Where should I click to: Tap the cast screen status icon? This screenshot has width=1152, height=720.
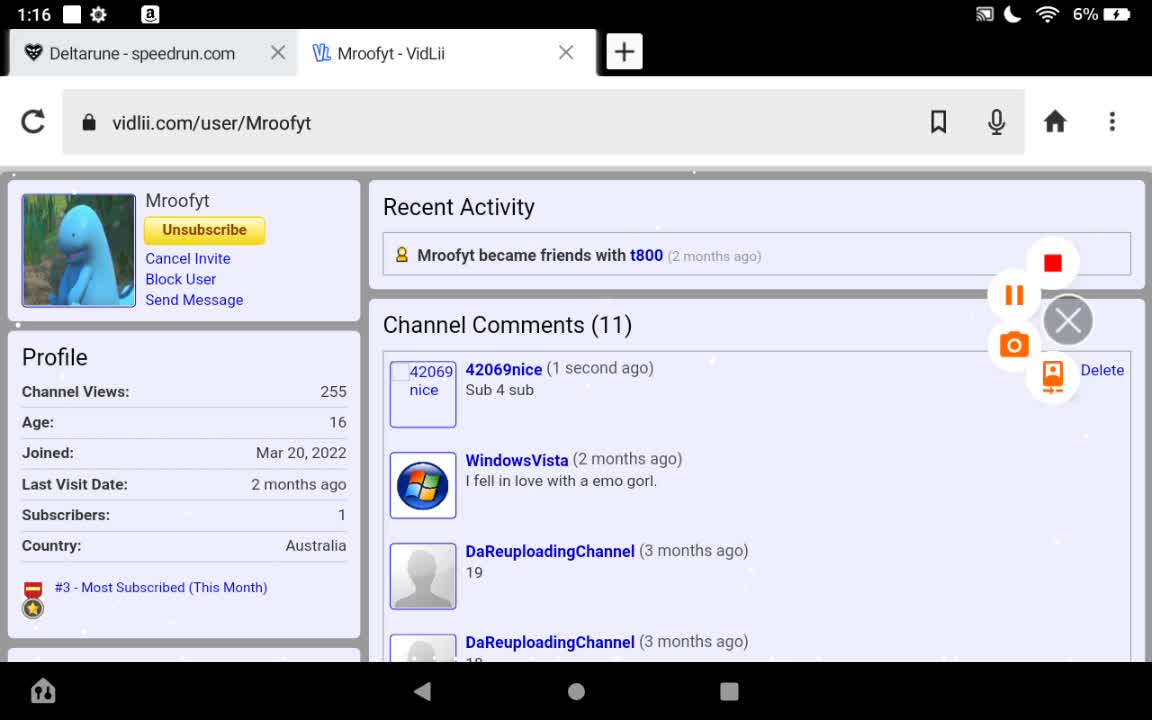pos(984,15)
